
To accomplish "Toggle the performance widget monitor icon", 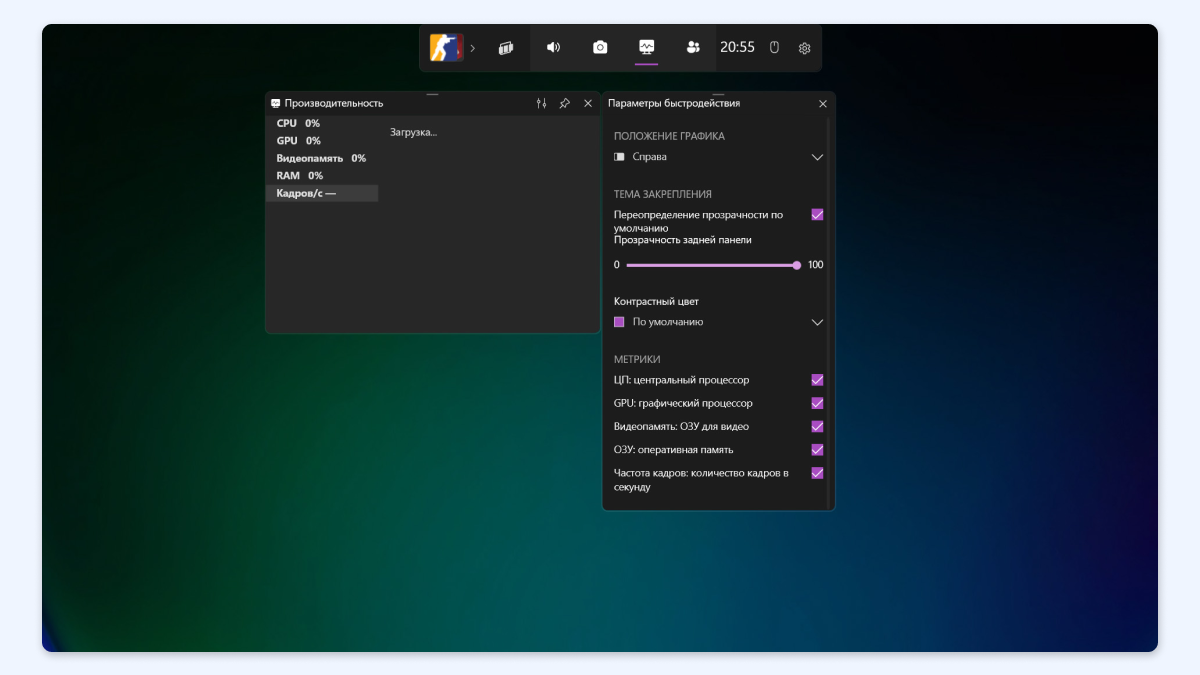I will [646, 47].
